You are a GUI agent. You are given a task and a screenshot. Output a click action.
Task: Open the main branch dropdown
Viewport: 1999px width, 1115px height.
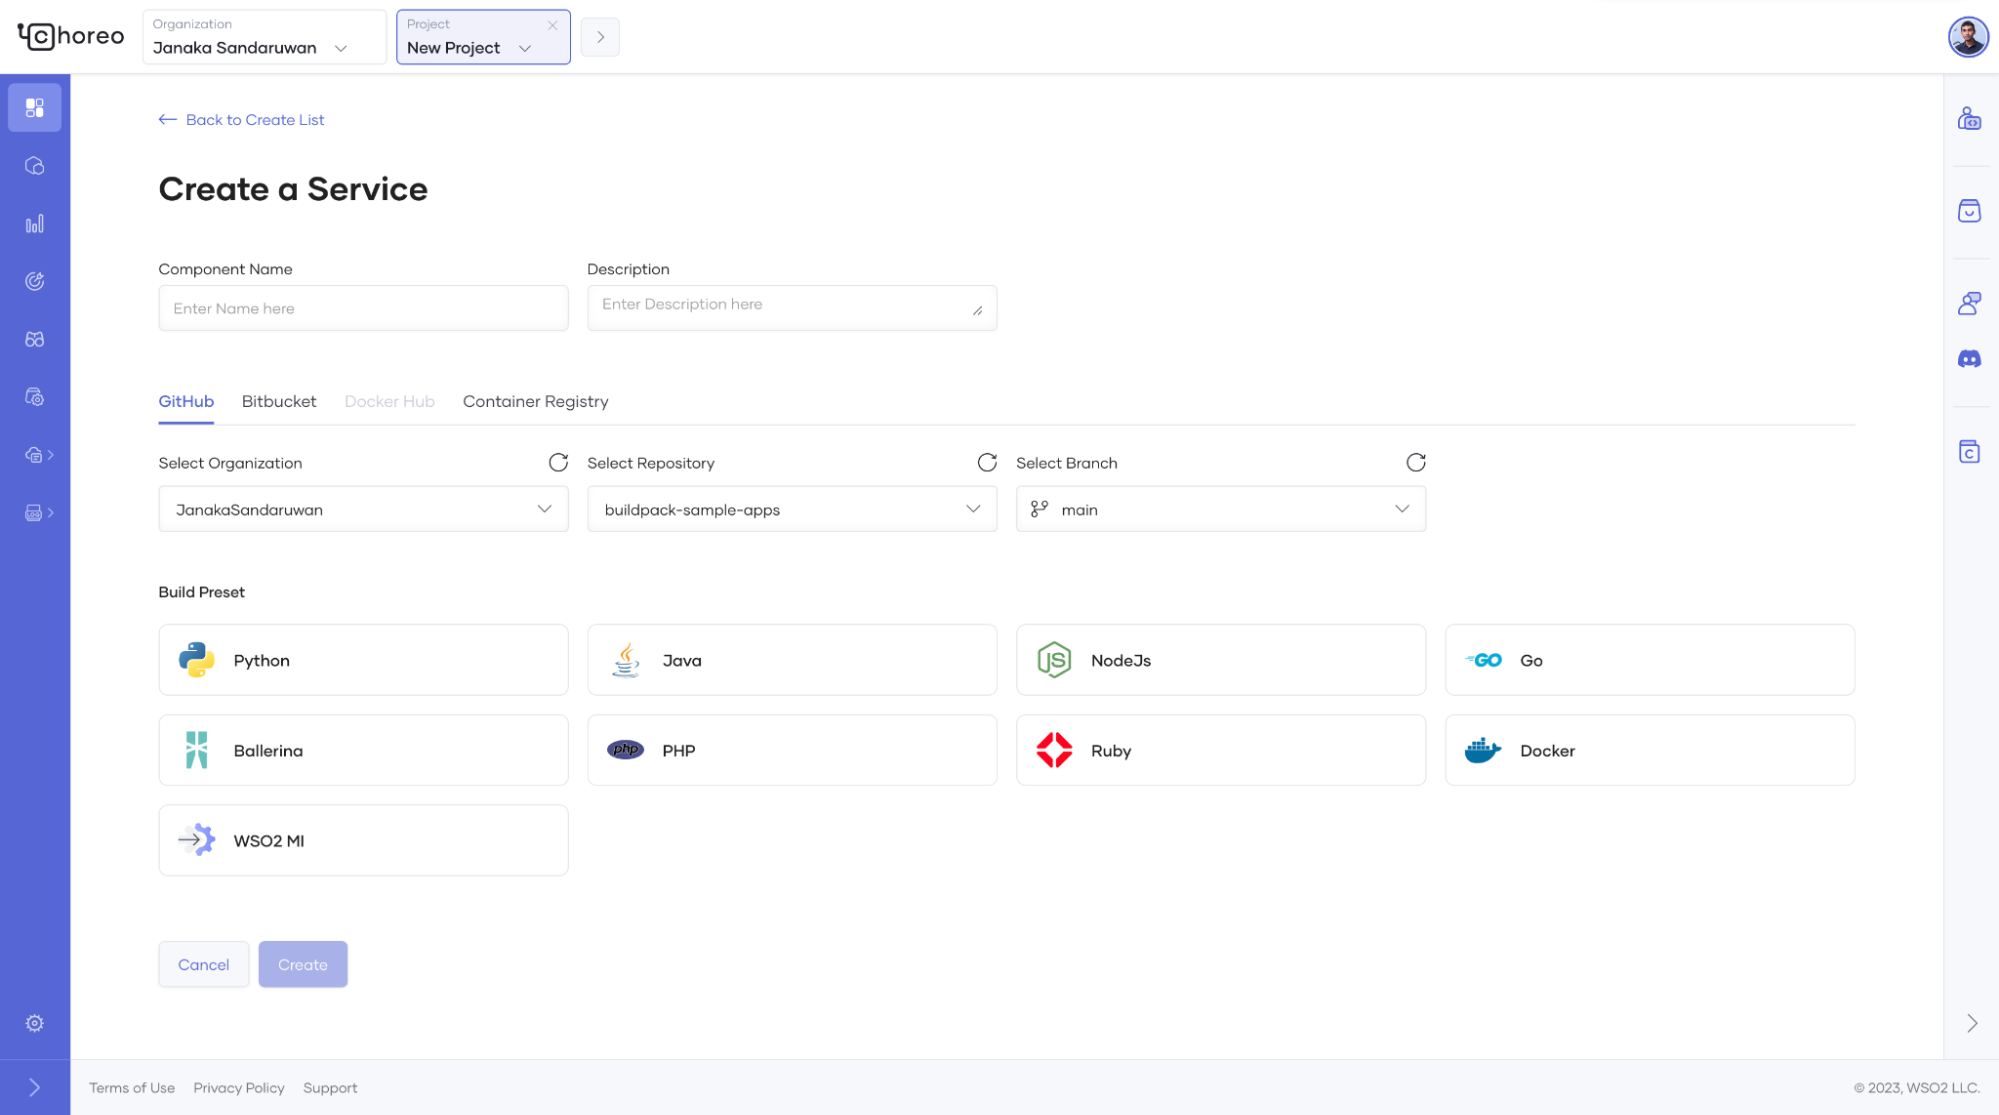tap(1221, 509)
